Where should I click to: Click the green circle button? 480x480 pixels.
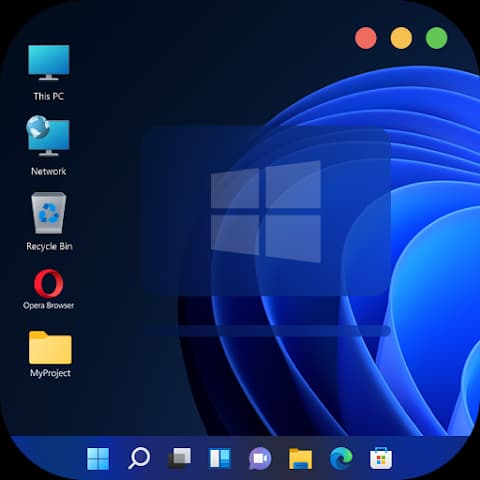tap(436, 38)
